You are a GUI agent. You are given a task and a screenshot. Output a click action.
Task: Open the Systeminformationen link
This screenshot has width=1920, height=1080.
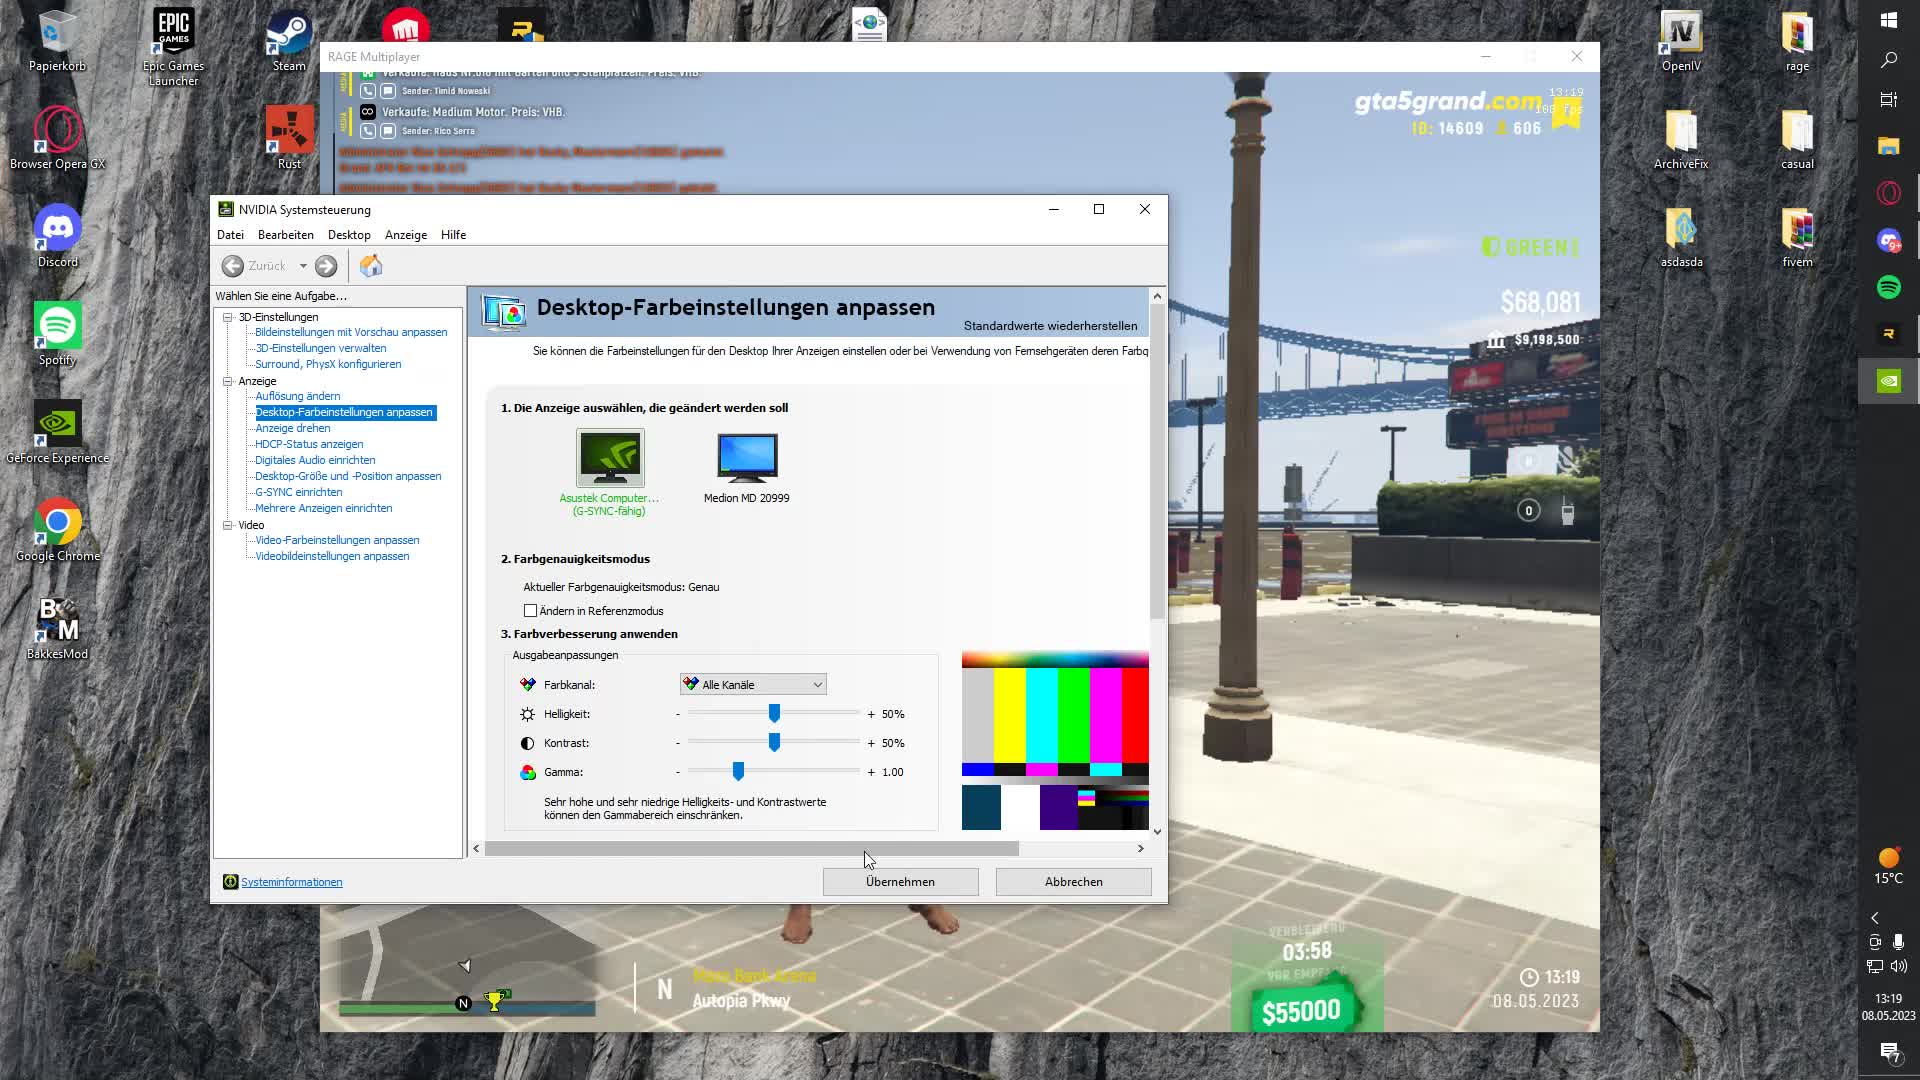pos(291,882)
